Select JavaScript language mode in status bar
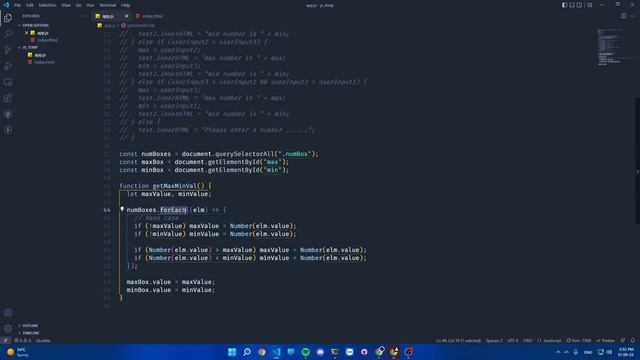 549,340
